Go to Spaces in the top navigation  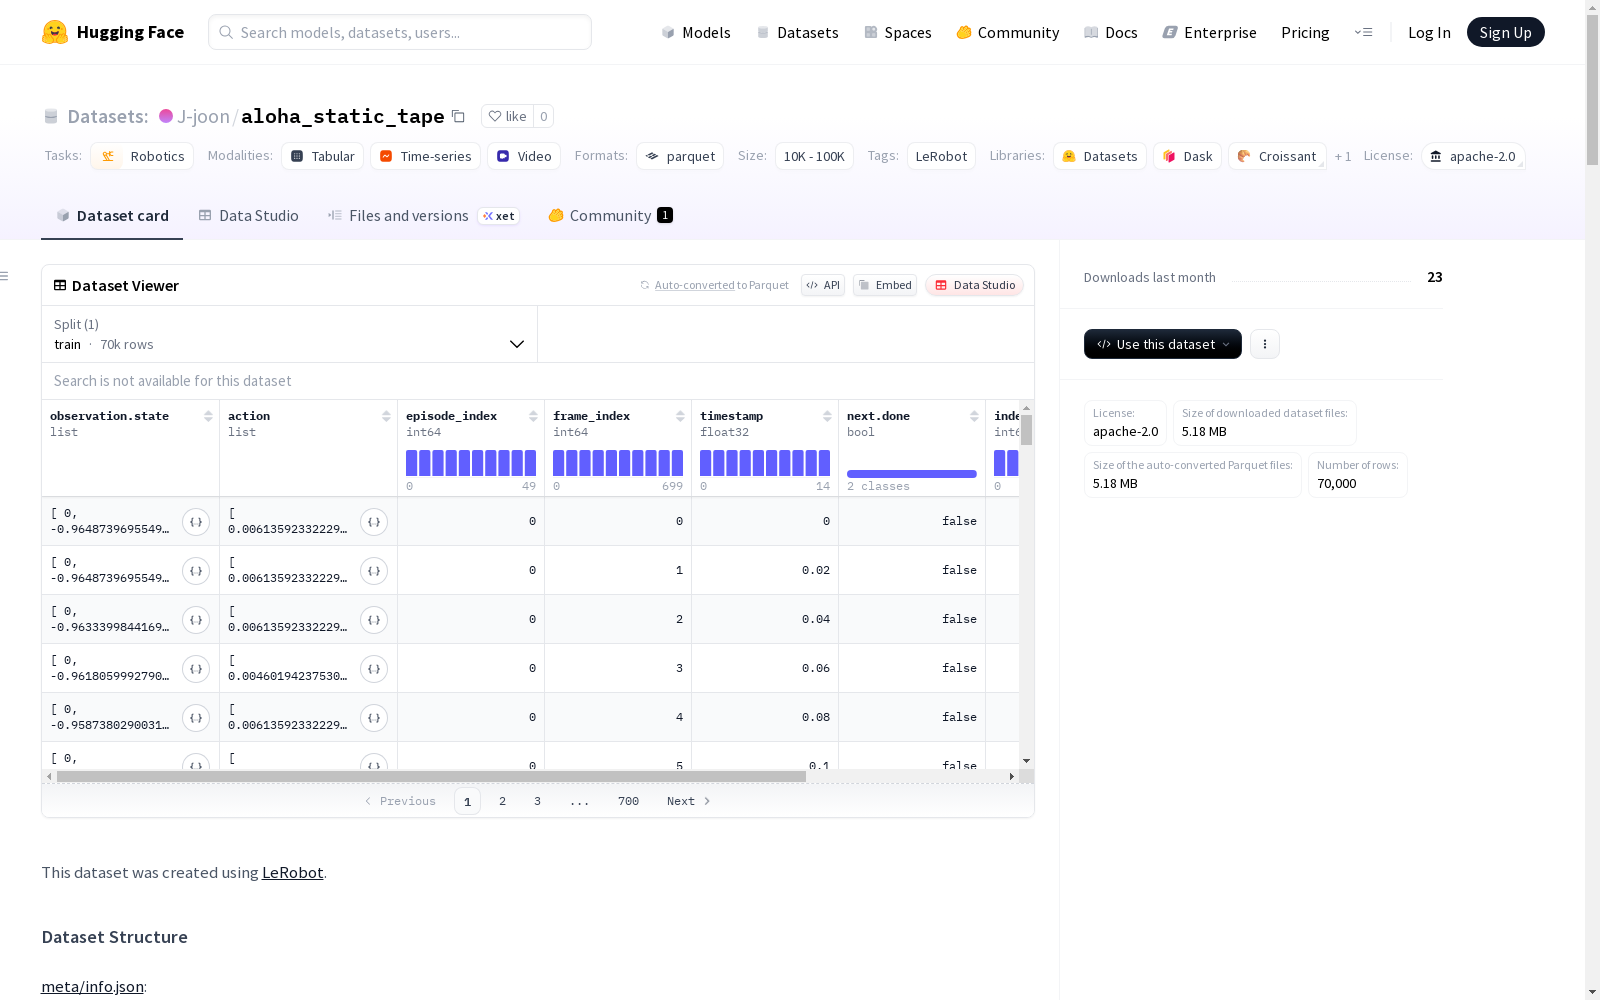coord(897,32)
